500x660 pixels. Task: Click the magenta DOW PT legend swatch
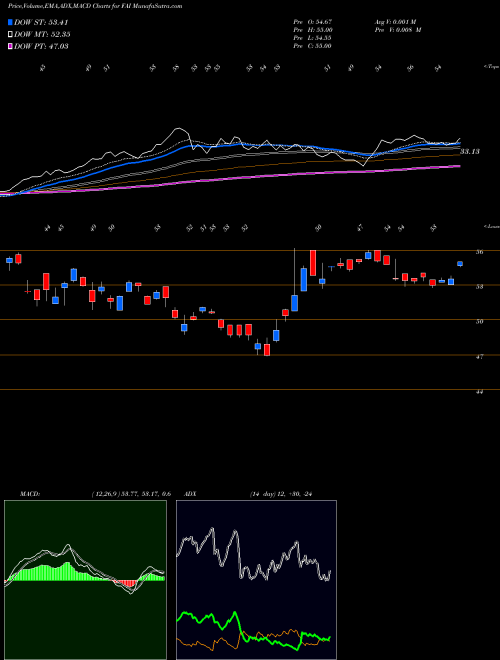point(11,46)
